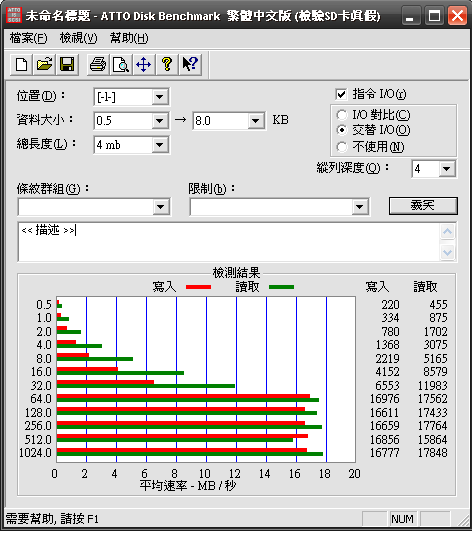Toggle the 指令 I/O checkbox
The width and height of the screenshot is (472, 534).
click(341, 94)
